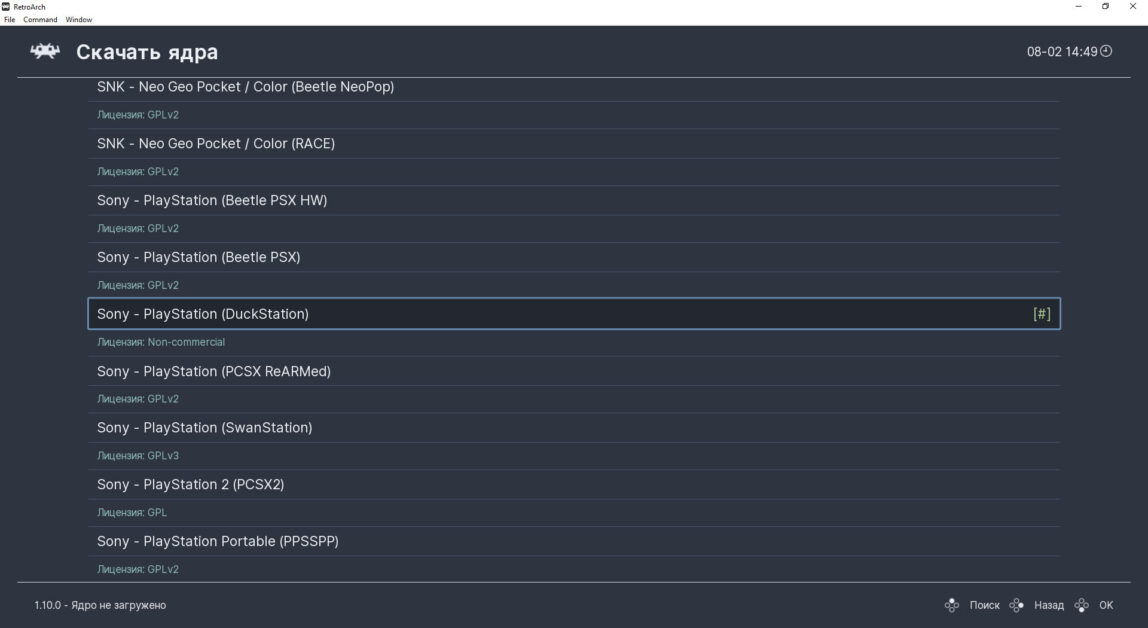This screenshot has height=628, width=1148.
Task: Select SNK - Neo Geo Pocket (RACE) core
Action: click(x=216, y=143)
